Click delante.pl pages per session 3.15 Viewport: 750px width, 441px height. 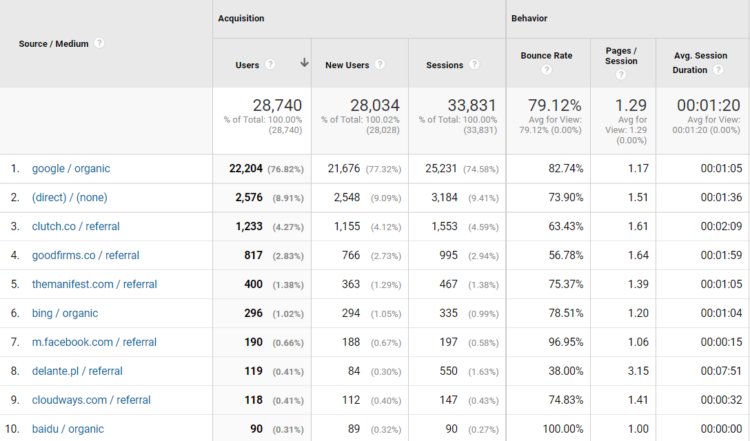(639, 371)
